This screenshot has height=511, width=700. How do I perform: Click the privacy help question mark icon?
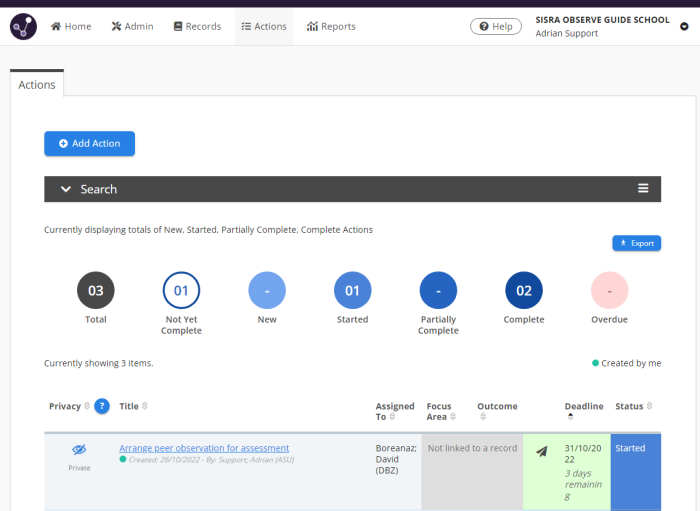(102, 406)
